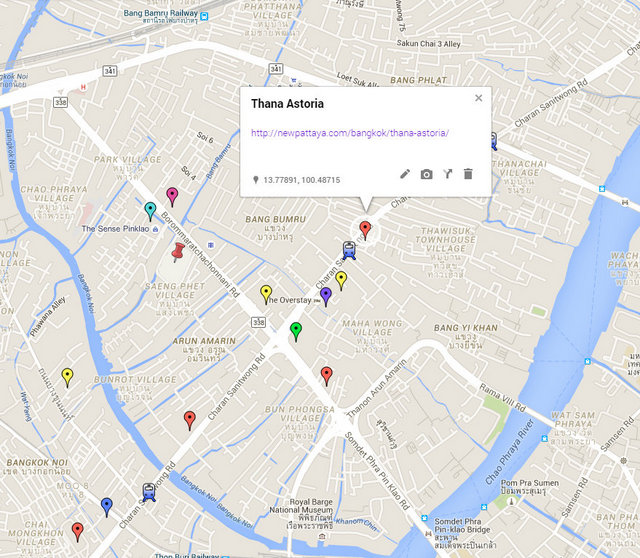Click the red H hospital icon
This screenshot has height=558, width=640.
pos(83,87)
